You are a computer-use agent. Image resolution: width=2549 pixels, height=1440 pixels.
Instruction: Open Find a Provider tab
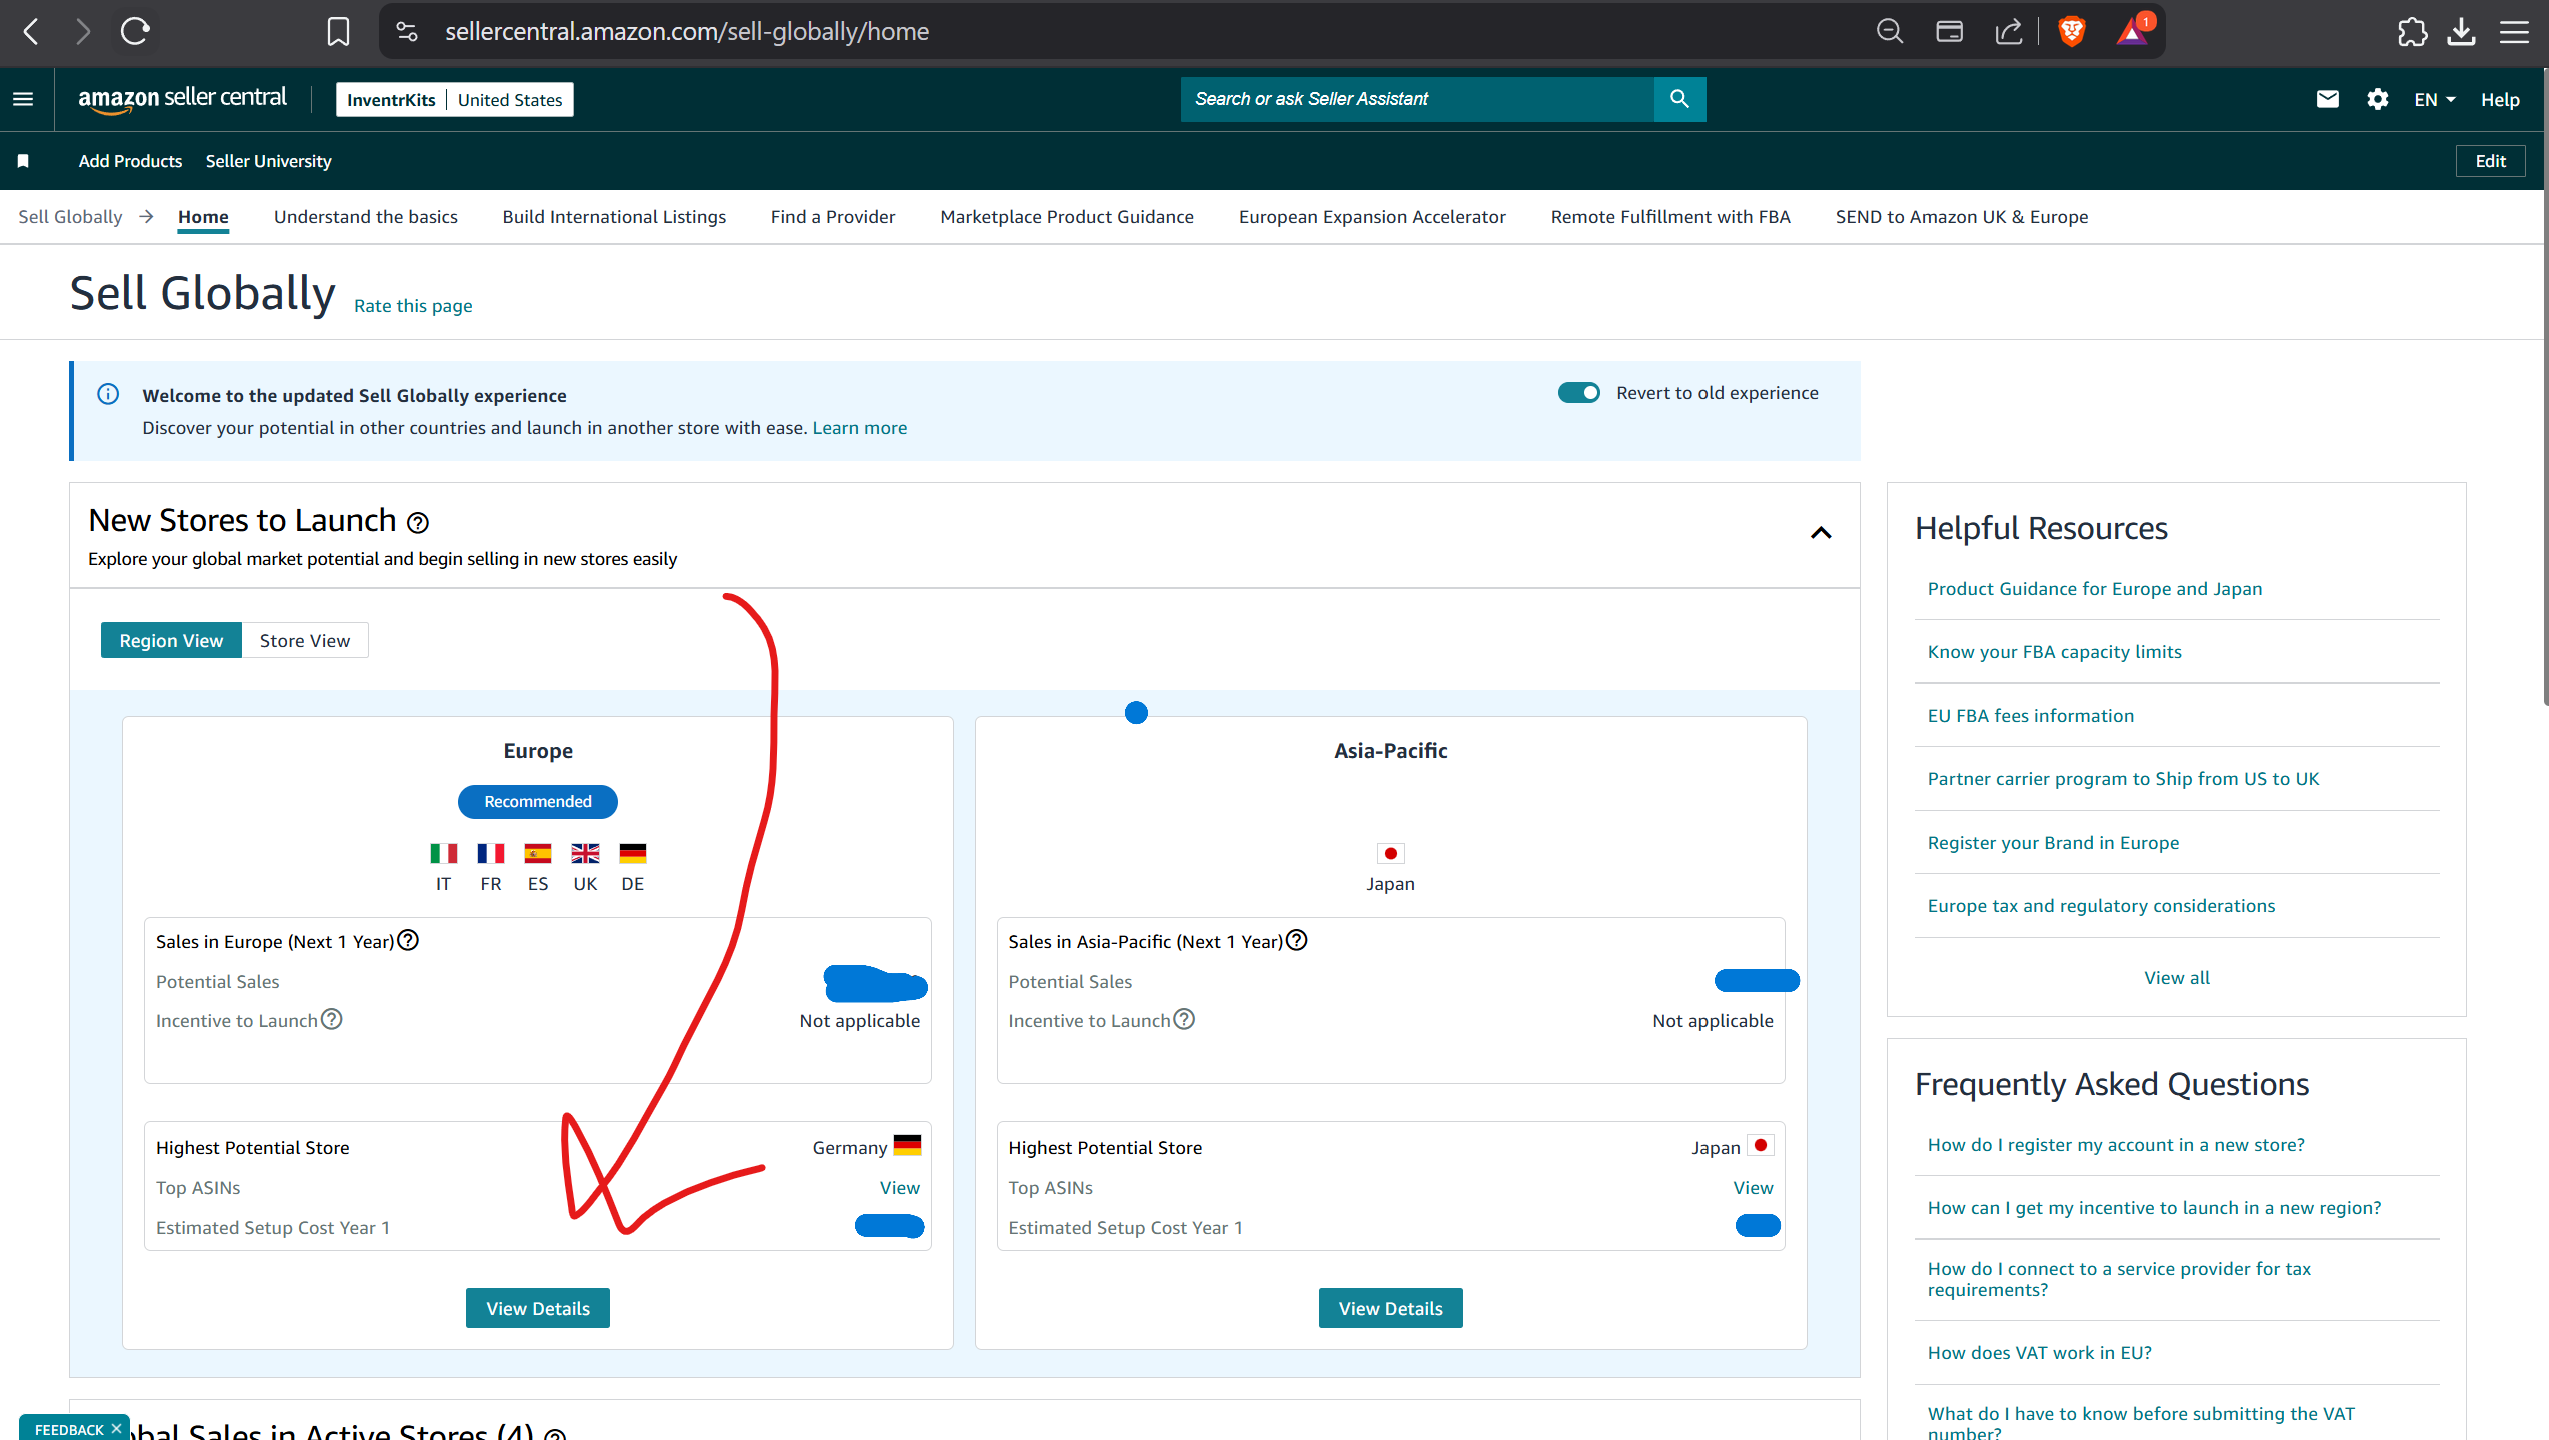pos(833,217)
